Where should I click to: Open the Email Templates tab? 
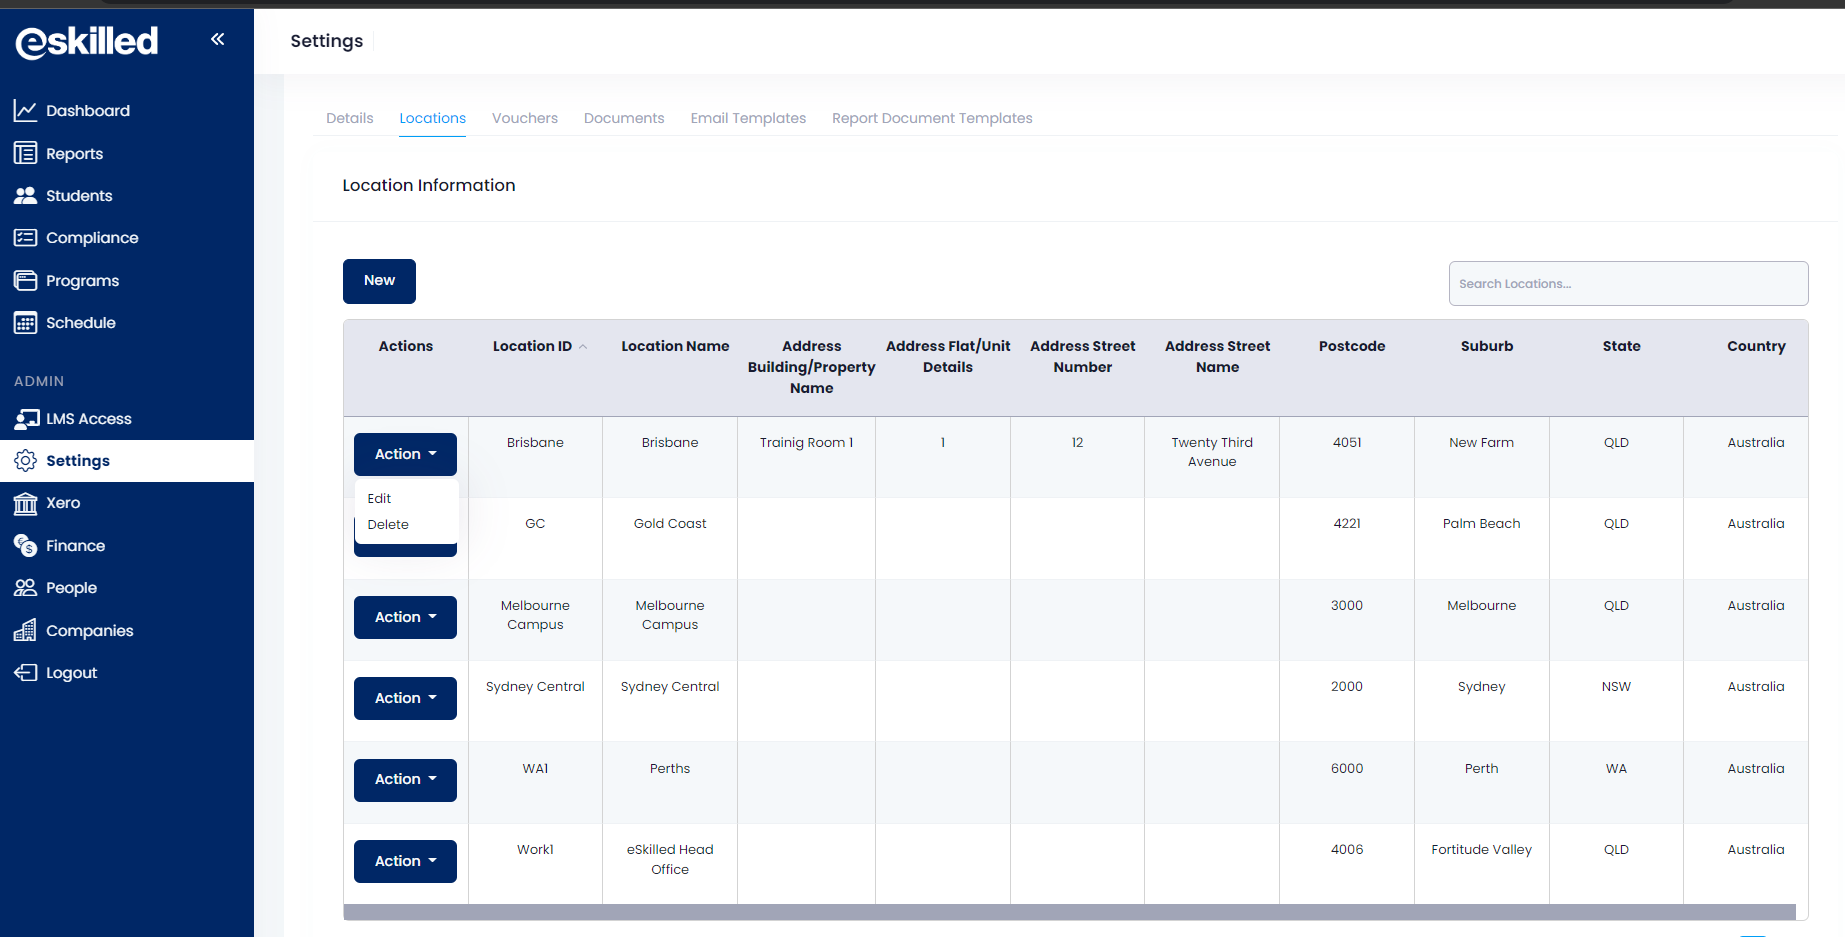tap(748, 118)
